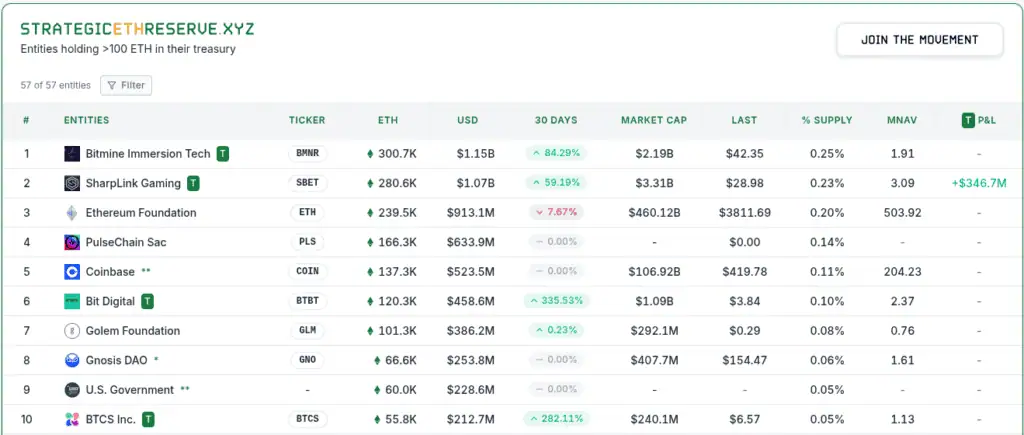This screenshot has height=435, width=1024.
Task: Click the SharpLink Gaming logo icon
Action: point(72,184)
